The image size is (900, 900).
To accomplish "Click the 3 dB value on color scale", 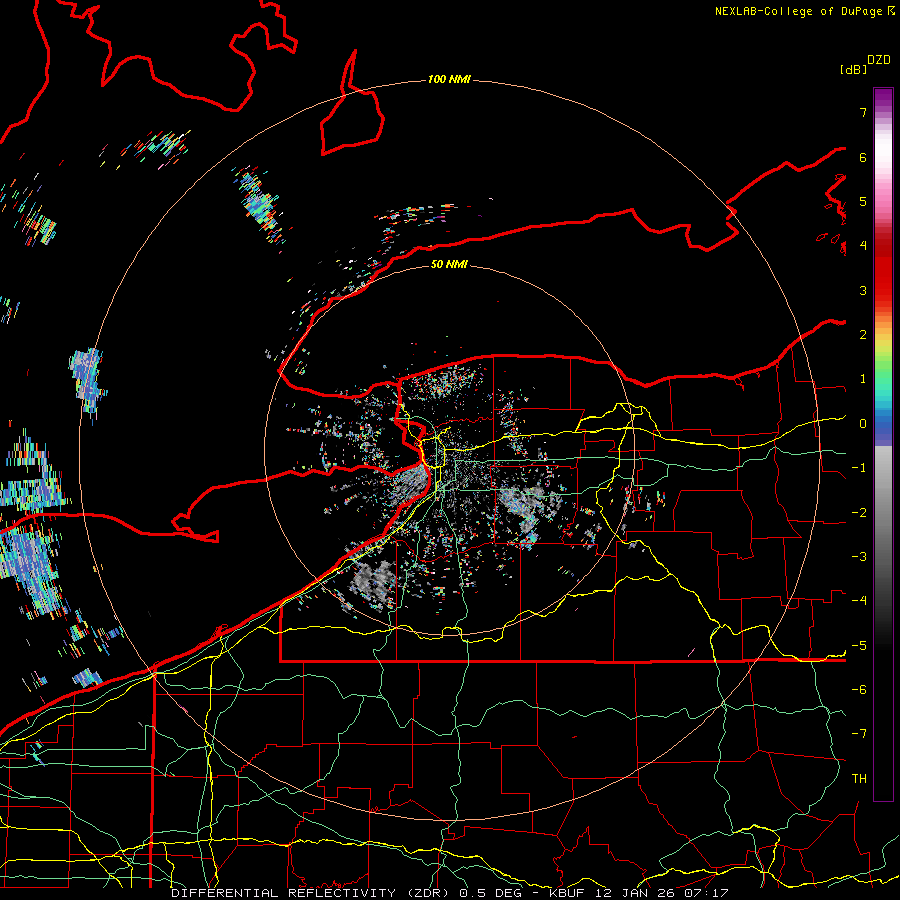I will [863, 290].
